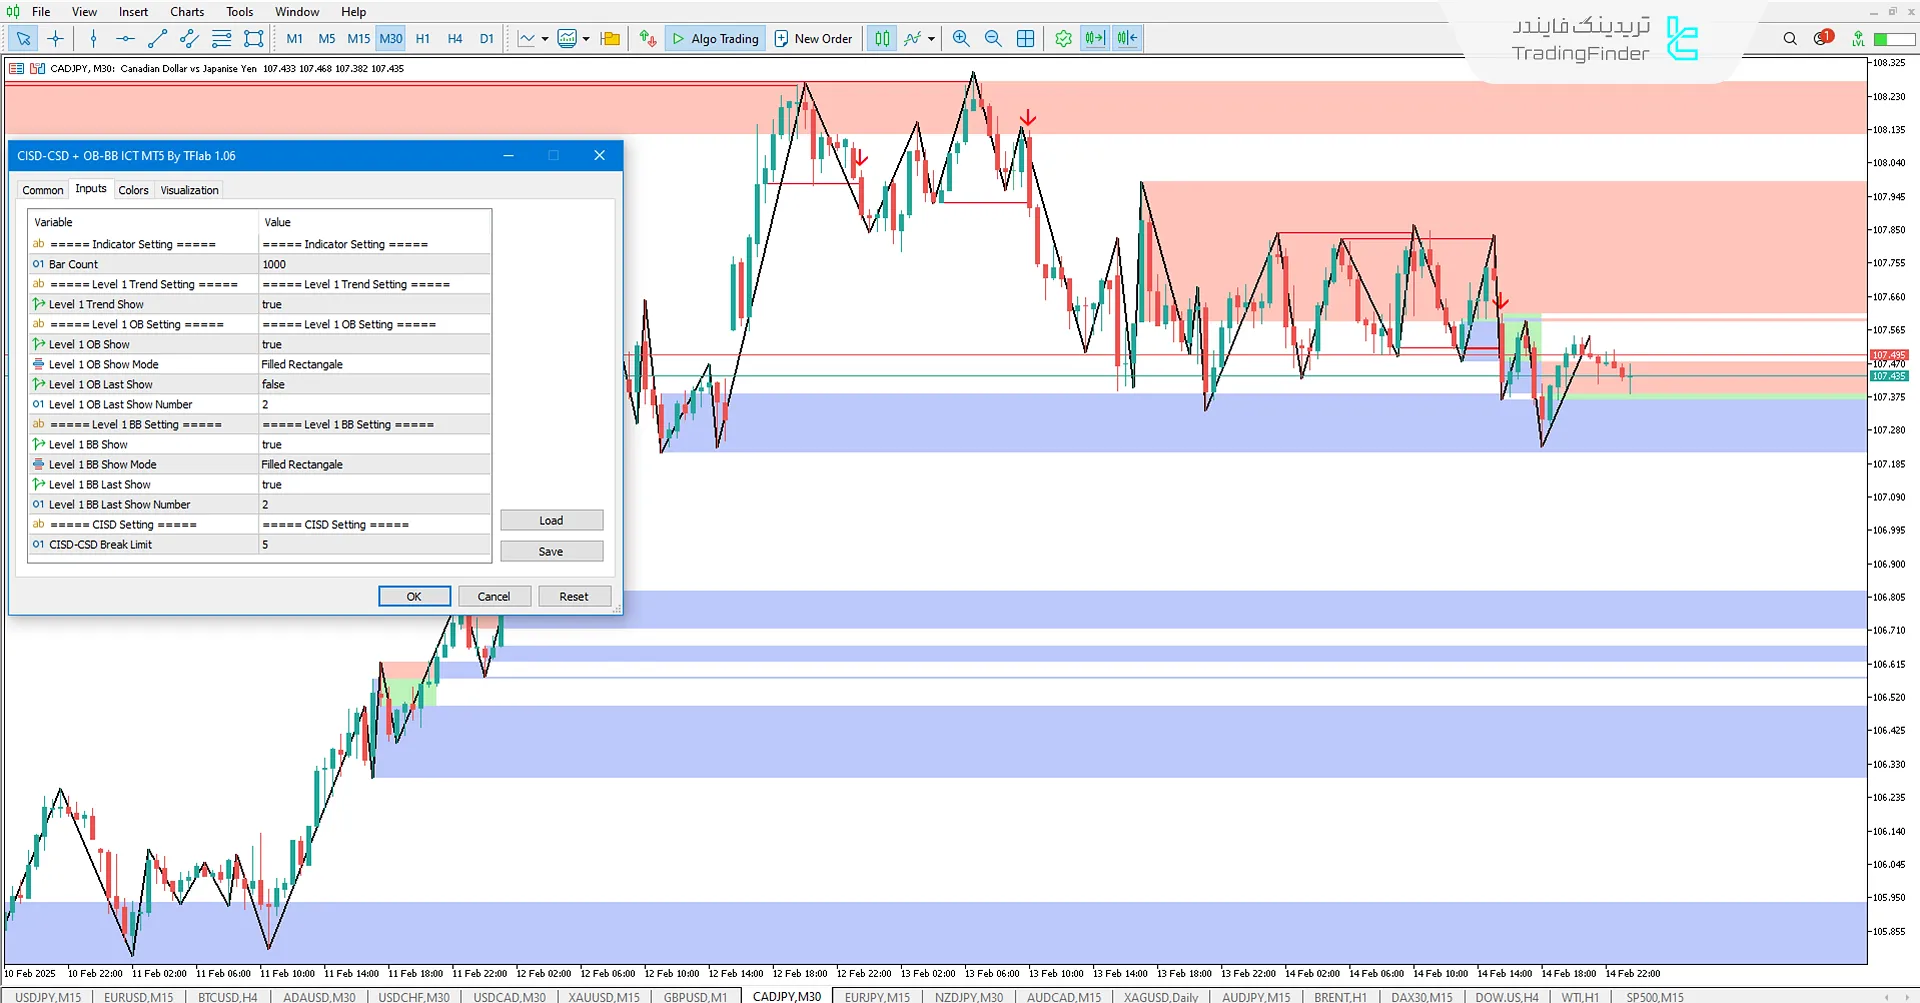Viewport: 1920px width, 1003px height.
Task: Click the Reset button
Action: click(574, 597)
